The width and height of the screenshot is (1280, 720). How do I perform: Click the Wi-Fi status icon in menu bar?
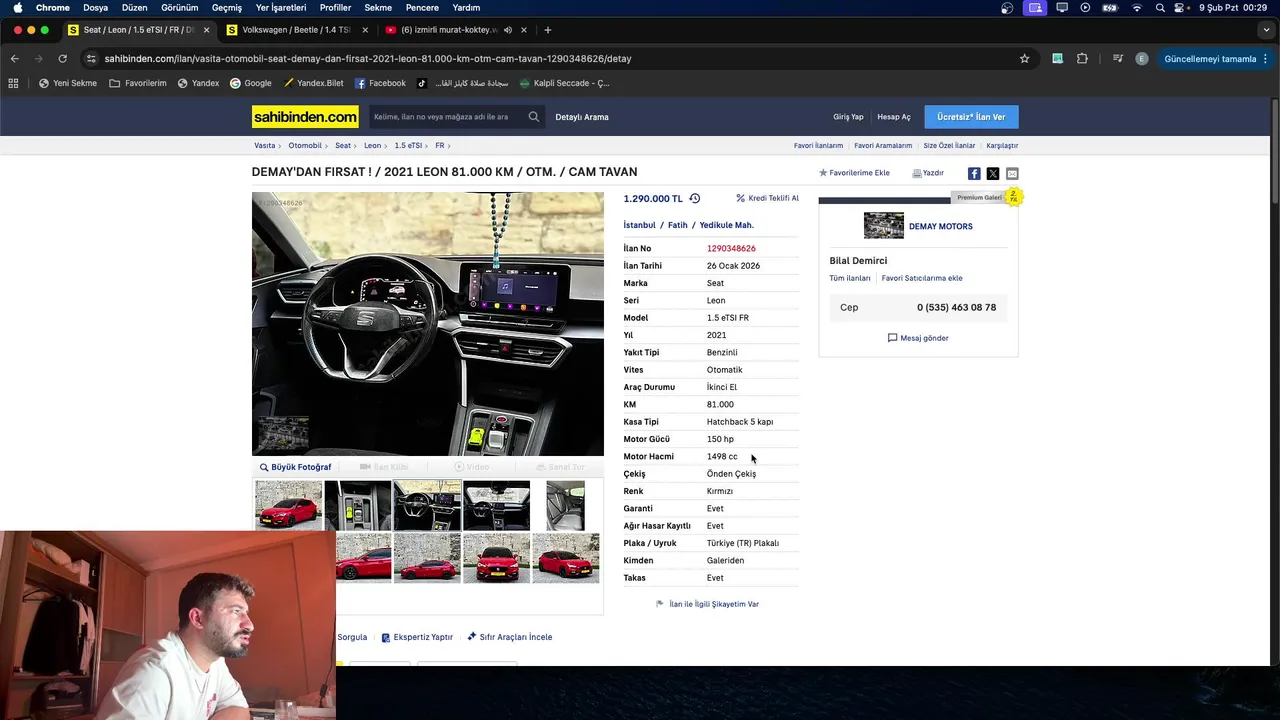1136,7
